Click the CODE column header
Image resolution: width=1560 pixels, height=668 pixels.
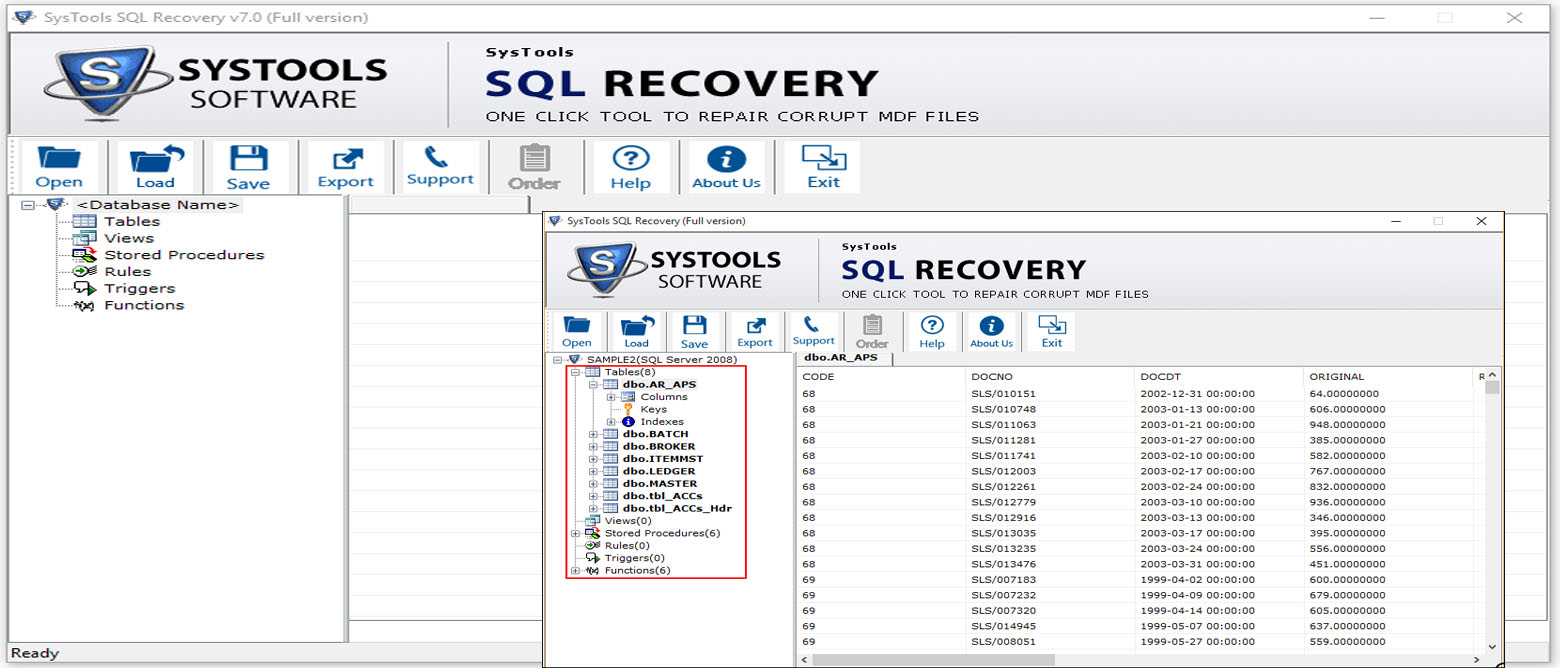(x=881, y=377)
